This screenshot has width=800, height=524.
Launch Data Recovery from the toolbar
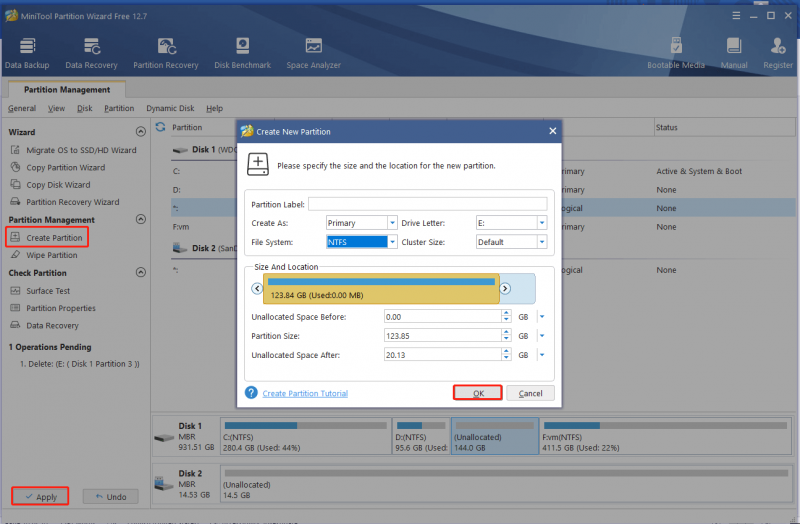coord(91,53)
